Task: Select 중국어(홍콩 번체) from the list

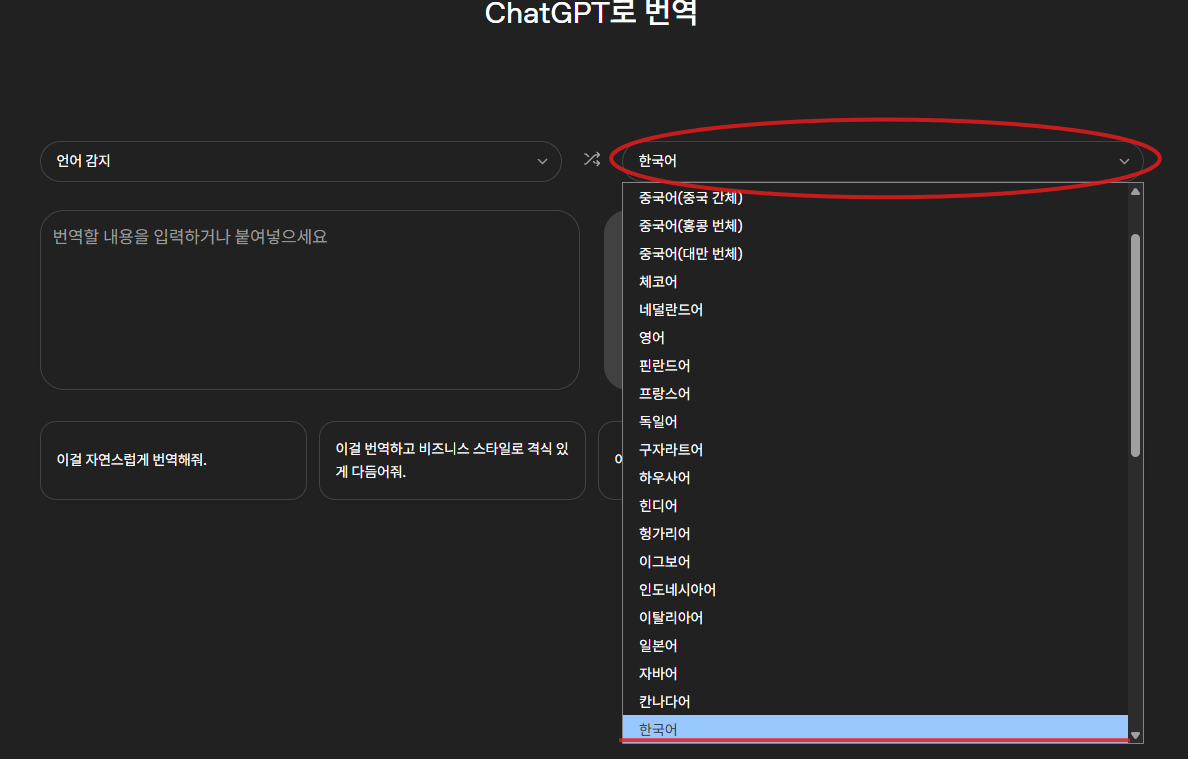Action: pos(875,226)
